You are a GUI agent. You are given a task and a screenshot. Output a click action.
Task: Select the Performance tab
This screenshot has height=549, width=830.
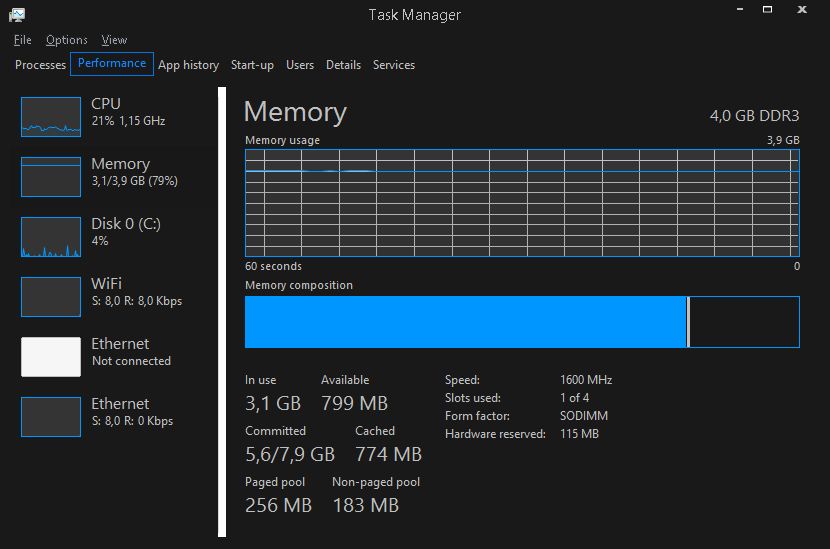click(112, 64)
